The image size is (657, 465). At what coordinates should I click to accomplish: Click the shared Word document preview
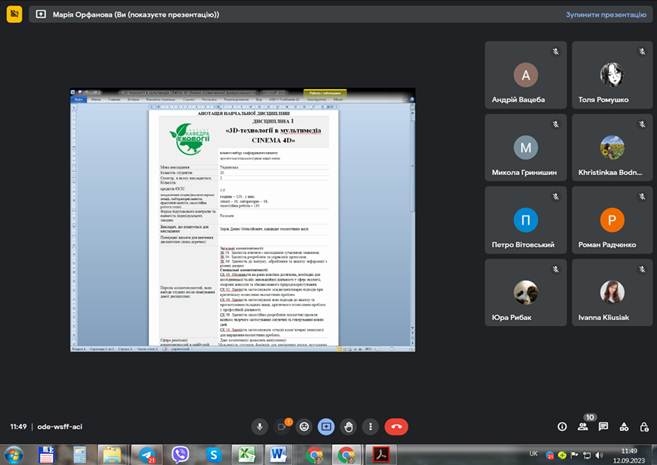[x=242, y=220]
